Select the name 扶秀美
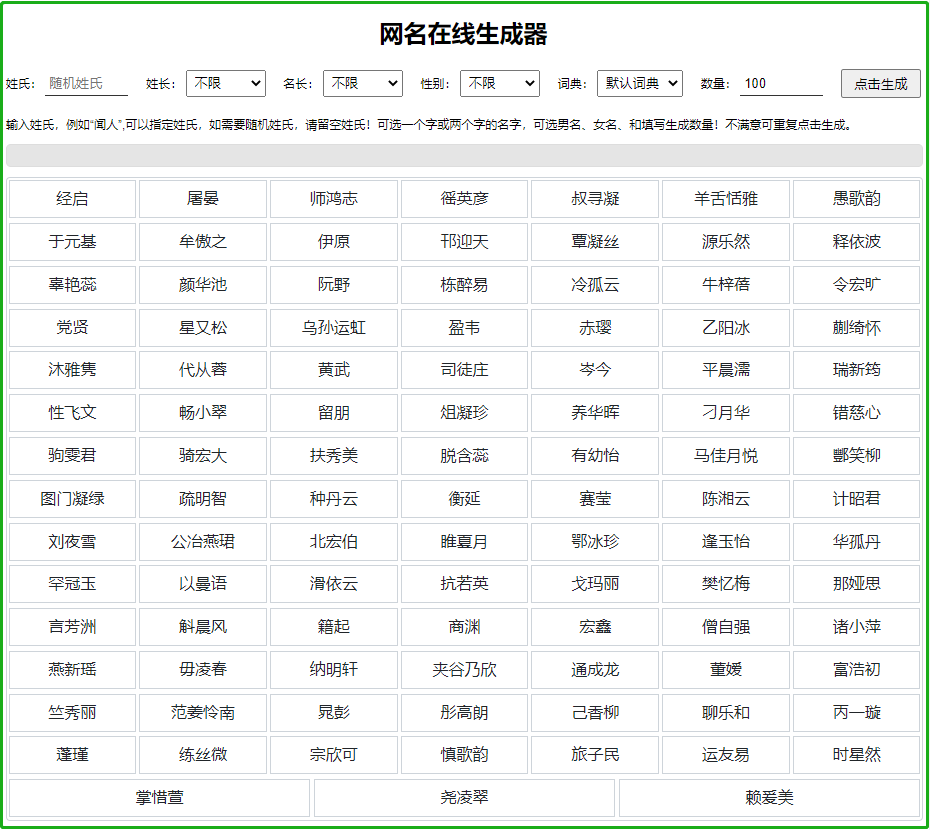 (x=334, y=456)
